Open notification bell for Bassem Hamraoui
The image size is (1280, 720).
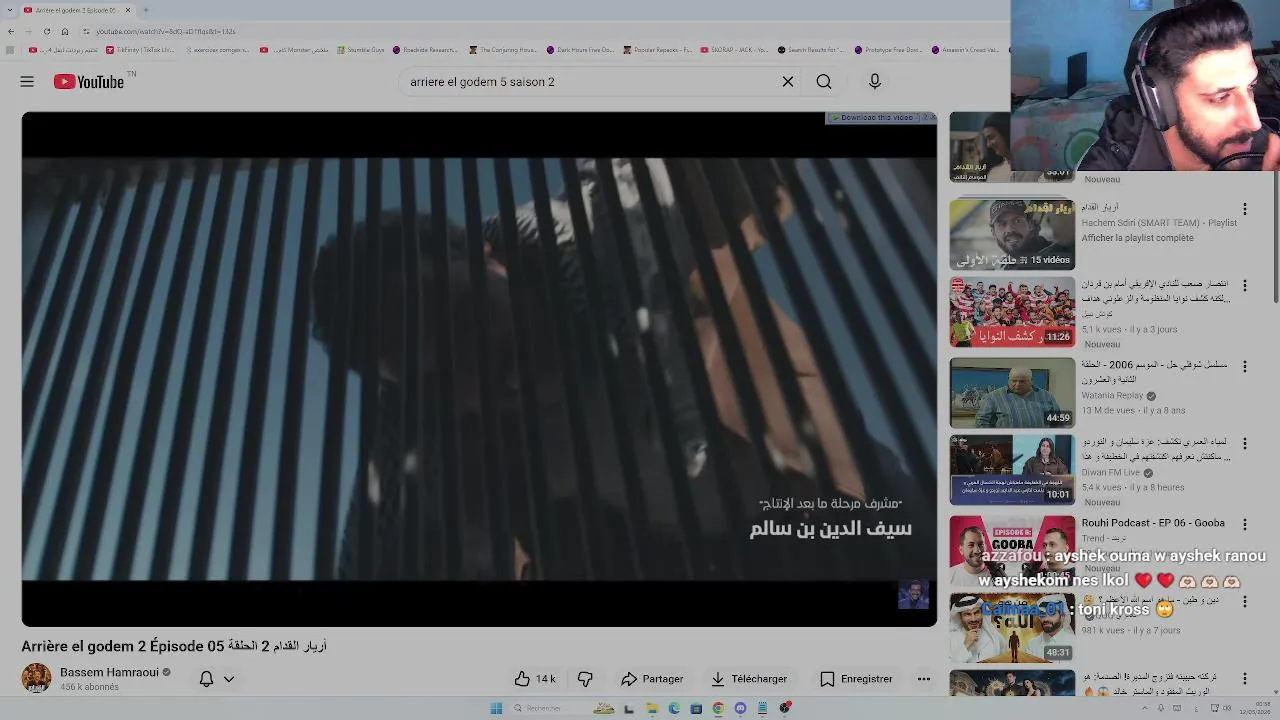(x=206, y=679)
